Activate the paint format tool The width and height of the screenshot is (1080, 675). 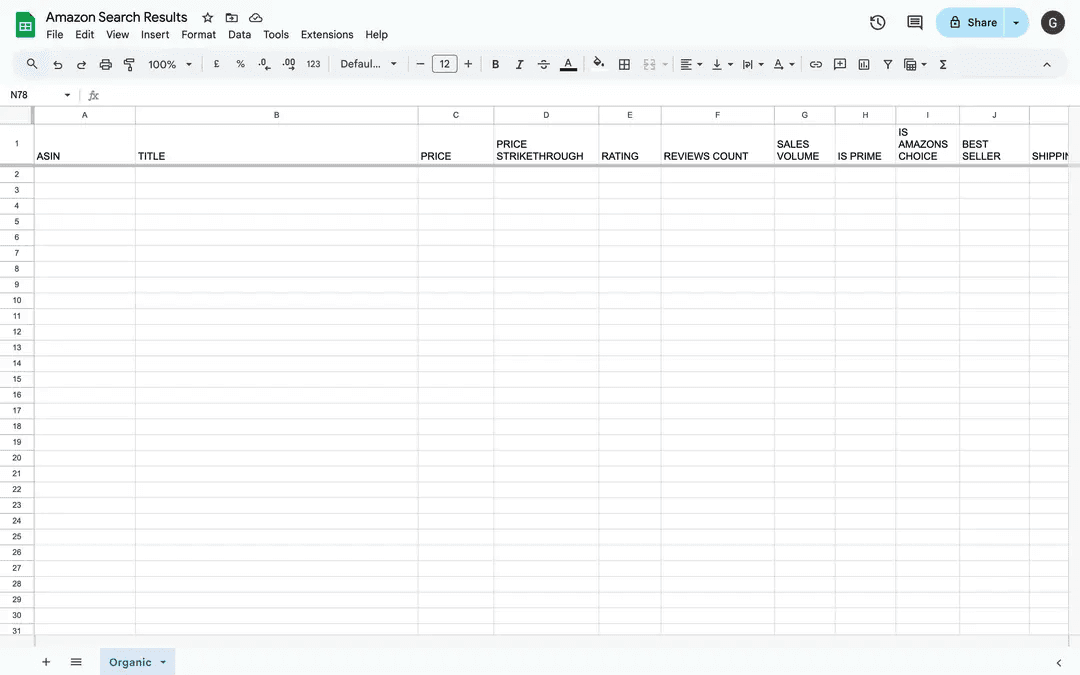(129, 64)
